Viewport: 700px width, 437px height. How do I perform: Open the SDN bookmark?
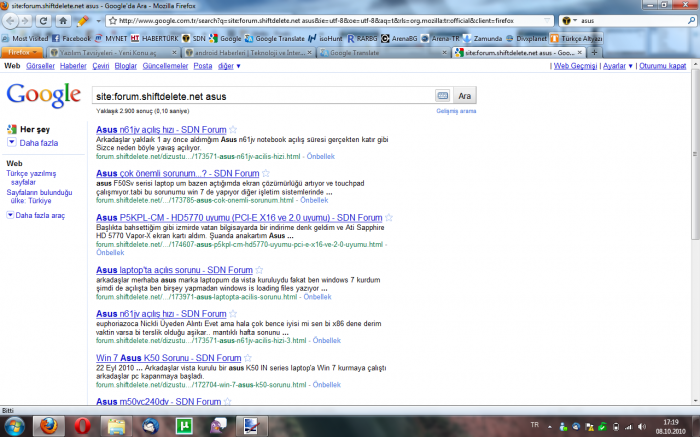click(194, 38)
